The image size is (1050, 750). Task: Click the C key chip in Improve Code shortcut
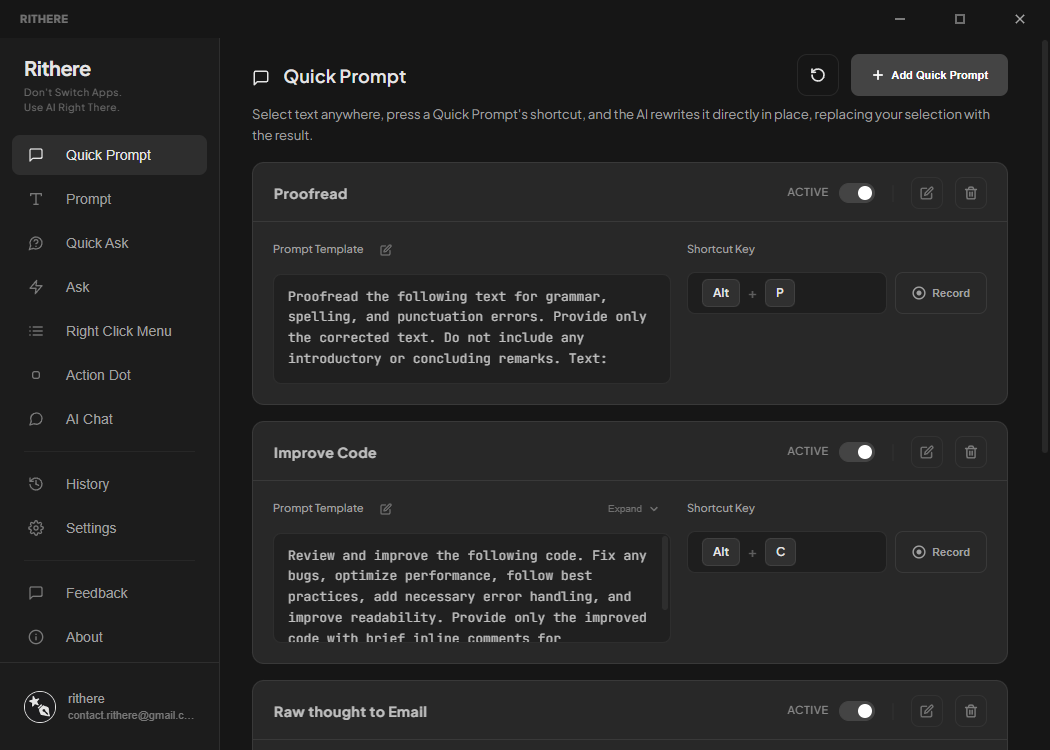[780, 552]
